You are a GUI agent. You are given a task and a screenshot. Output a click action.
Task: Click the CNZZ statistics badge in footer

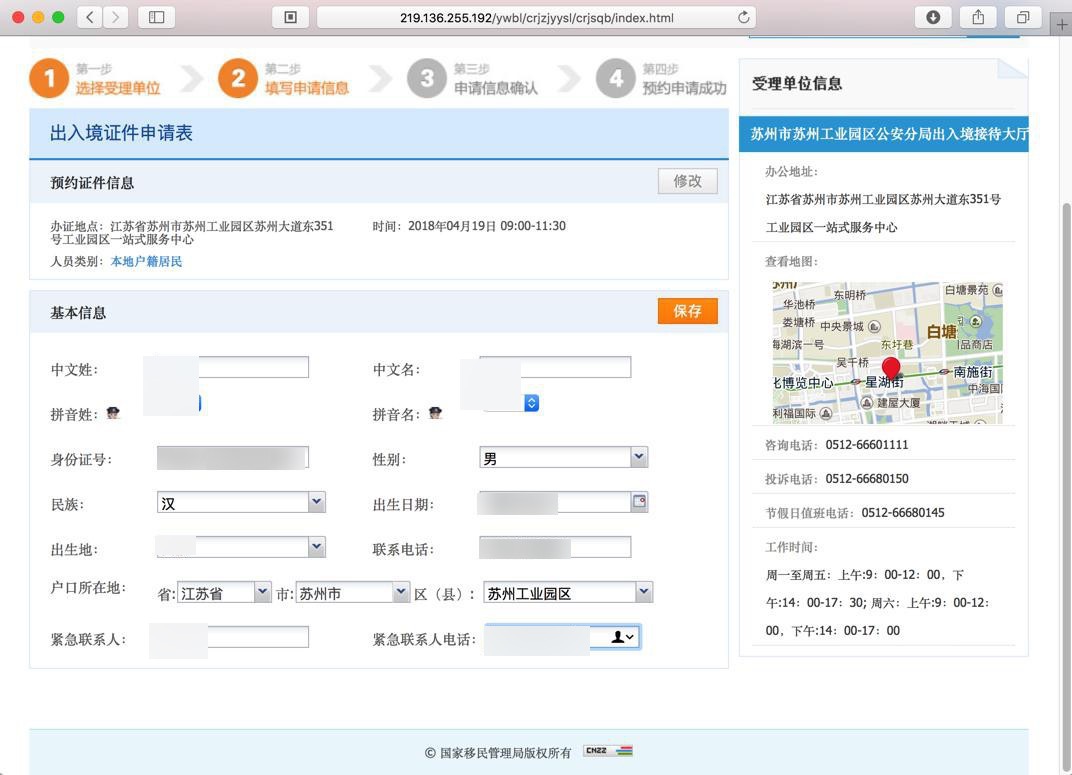(x=608, y=751)
